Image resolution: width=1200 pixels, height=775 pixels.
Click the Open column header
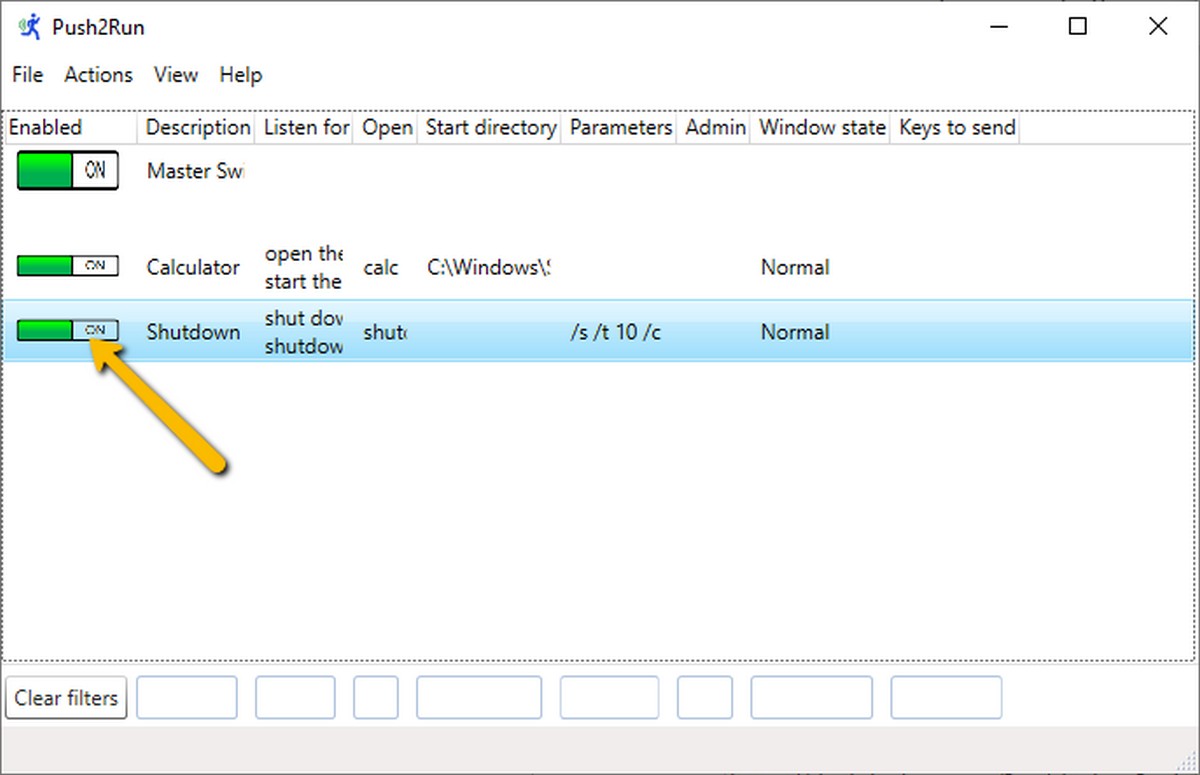coord(386,128)
